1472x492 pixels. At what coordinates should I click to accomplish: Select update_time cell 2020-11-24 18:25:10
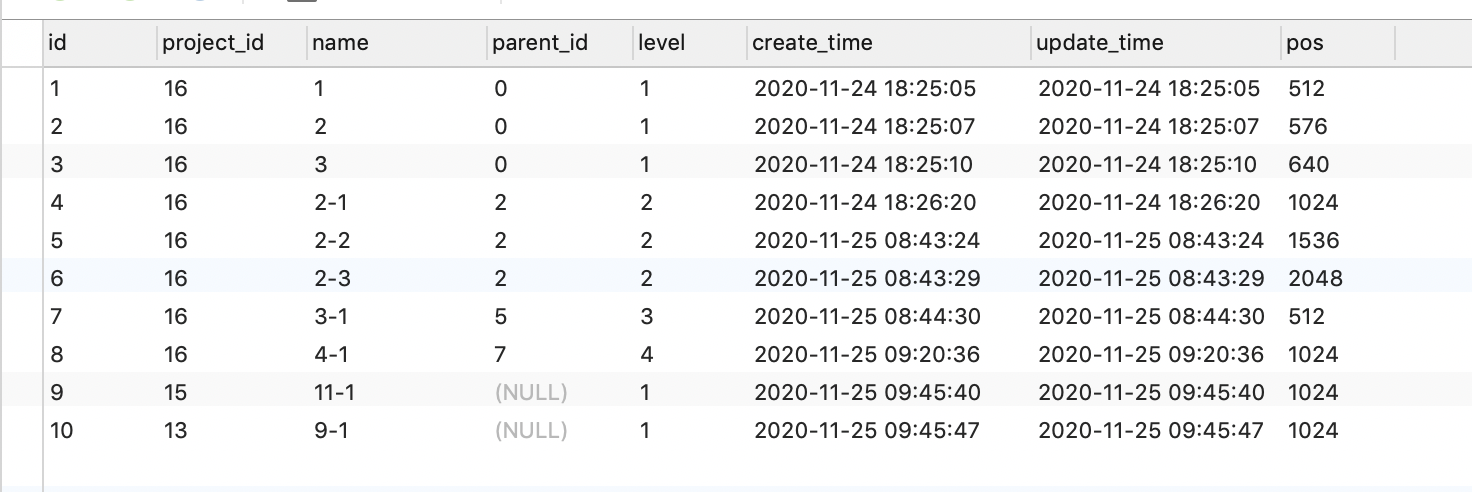1156,165
